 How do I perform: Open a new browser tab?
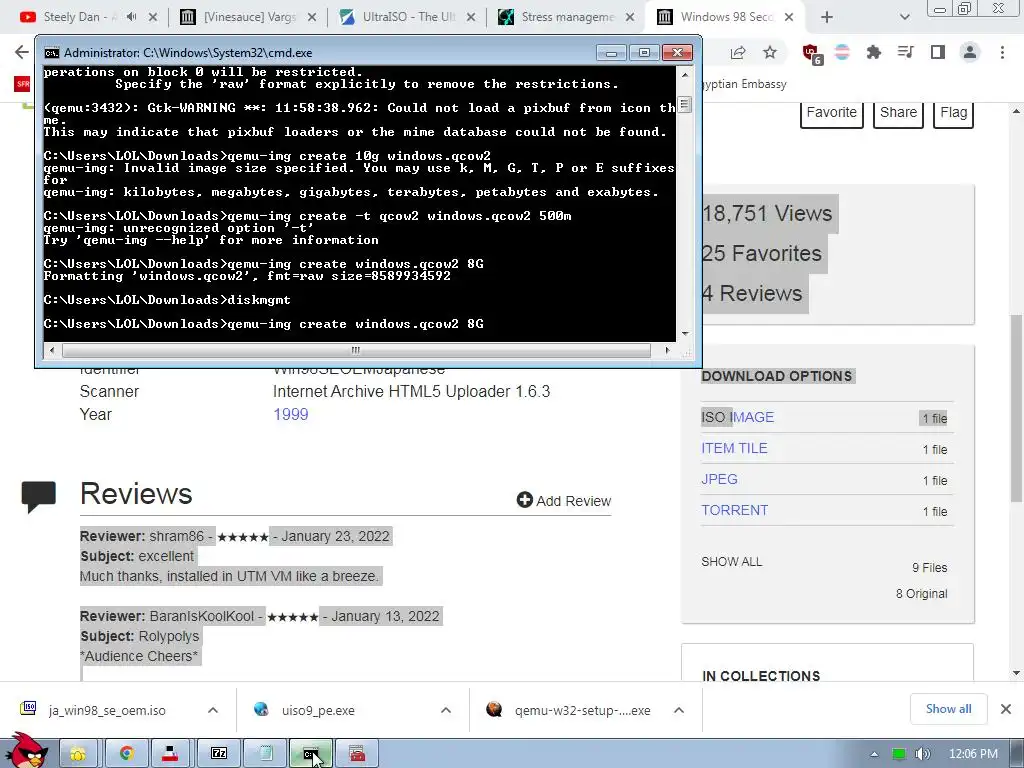(x=827, y=17)
